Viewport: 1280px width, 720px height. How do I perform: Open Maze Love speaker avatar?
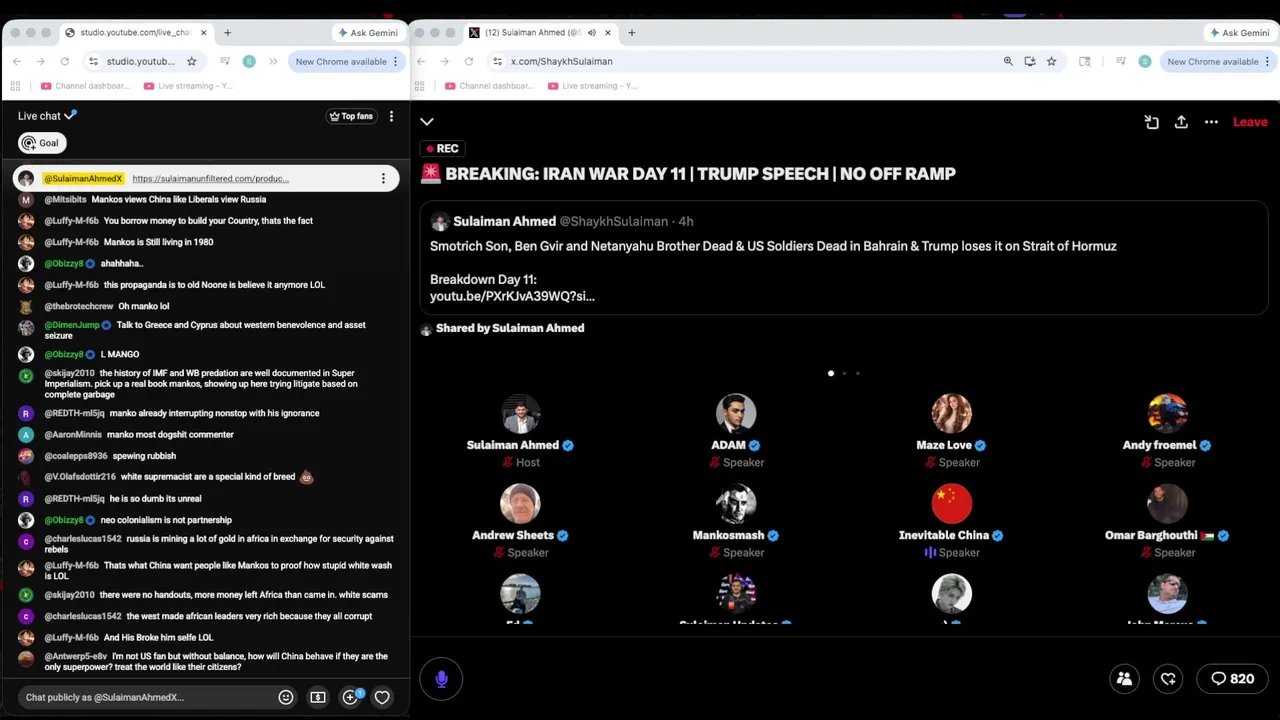(x=951, y=414)
